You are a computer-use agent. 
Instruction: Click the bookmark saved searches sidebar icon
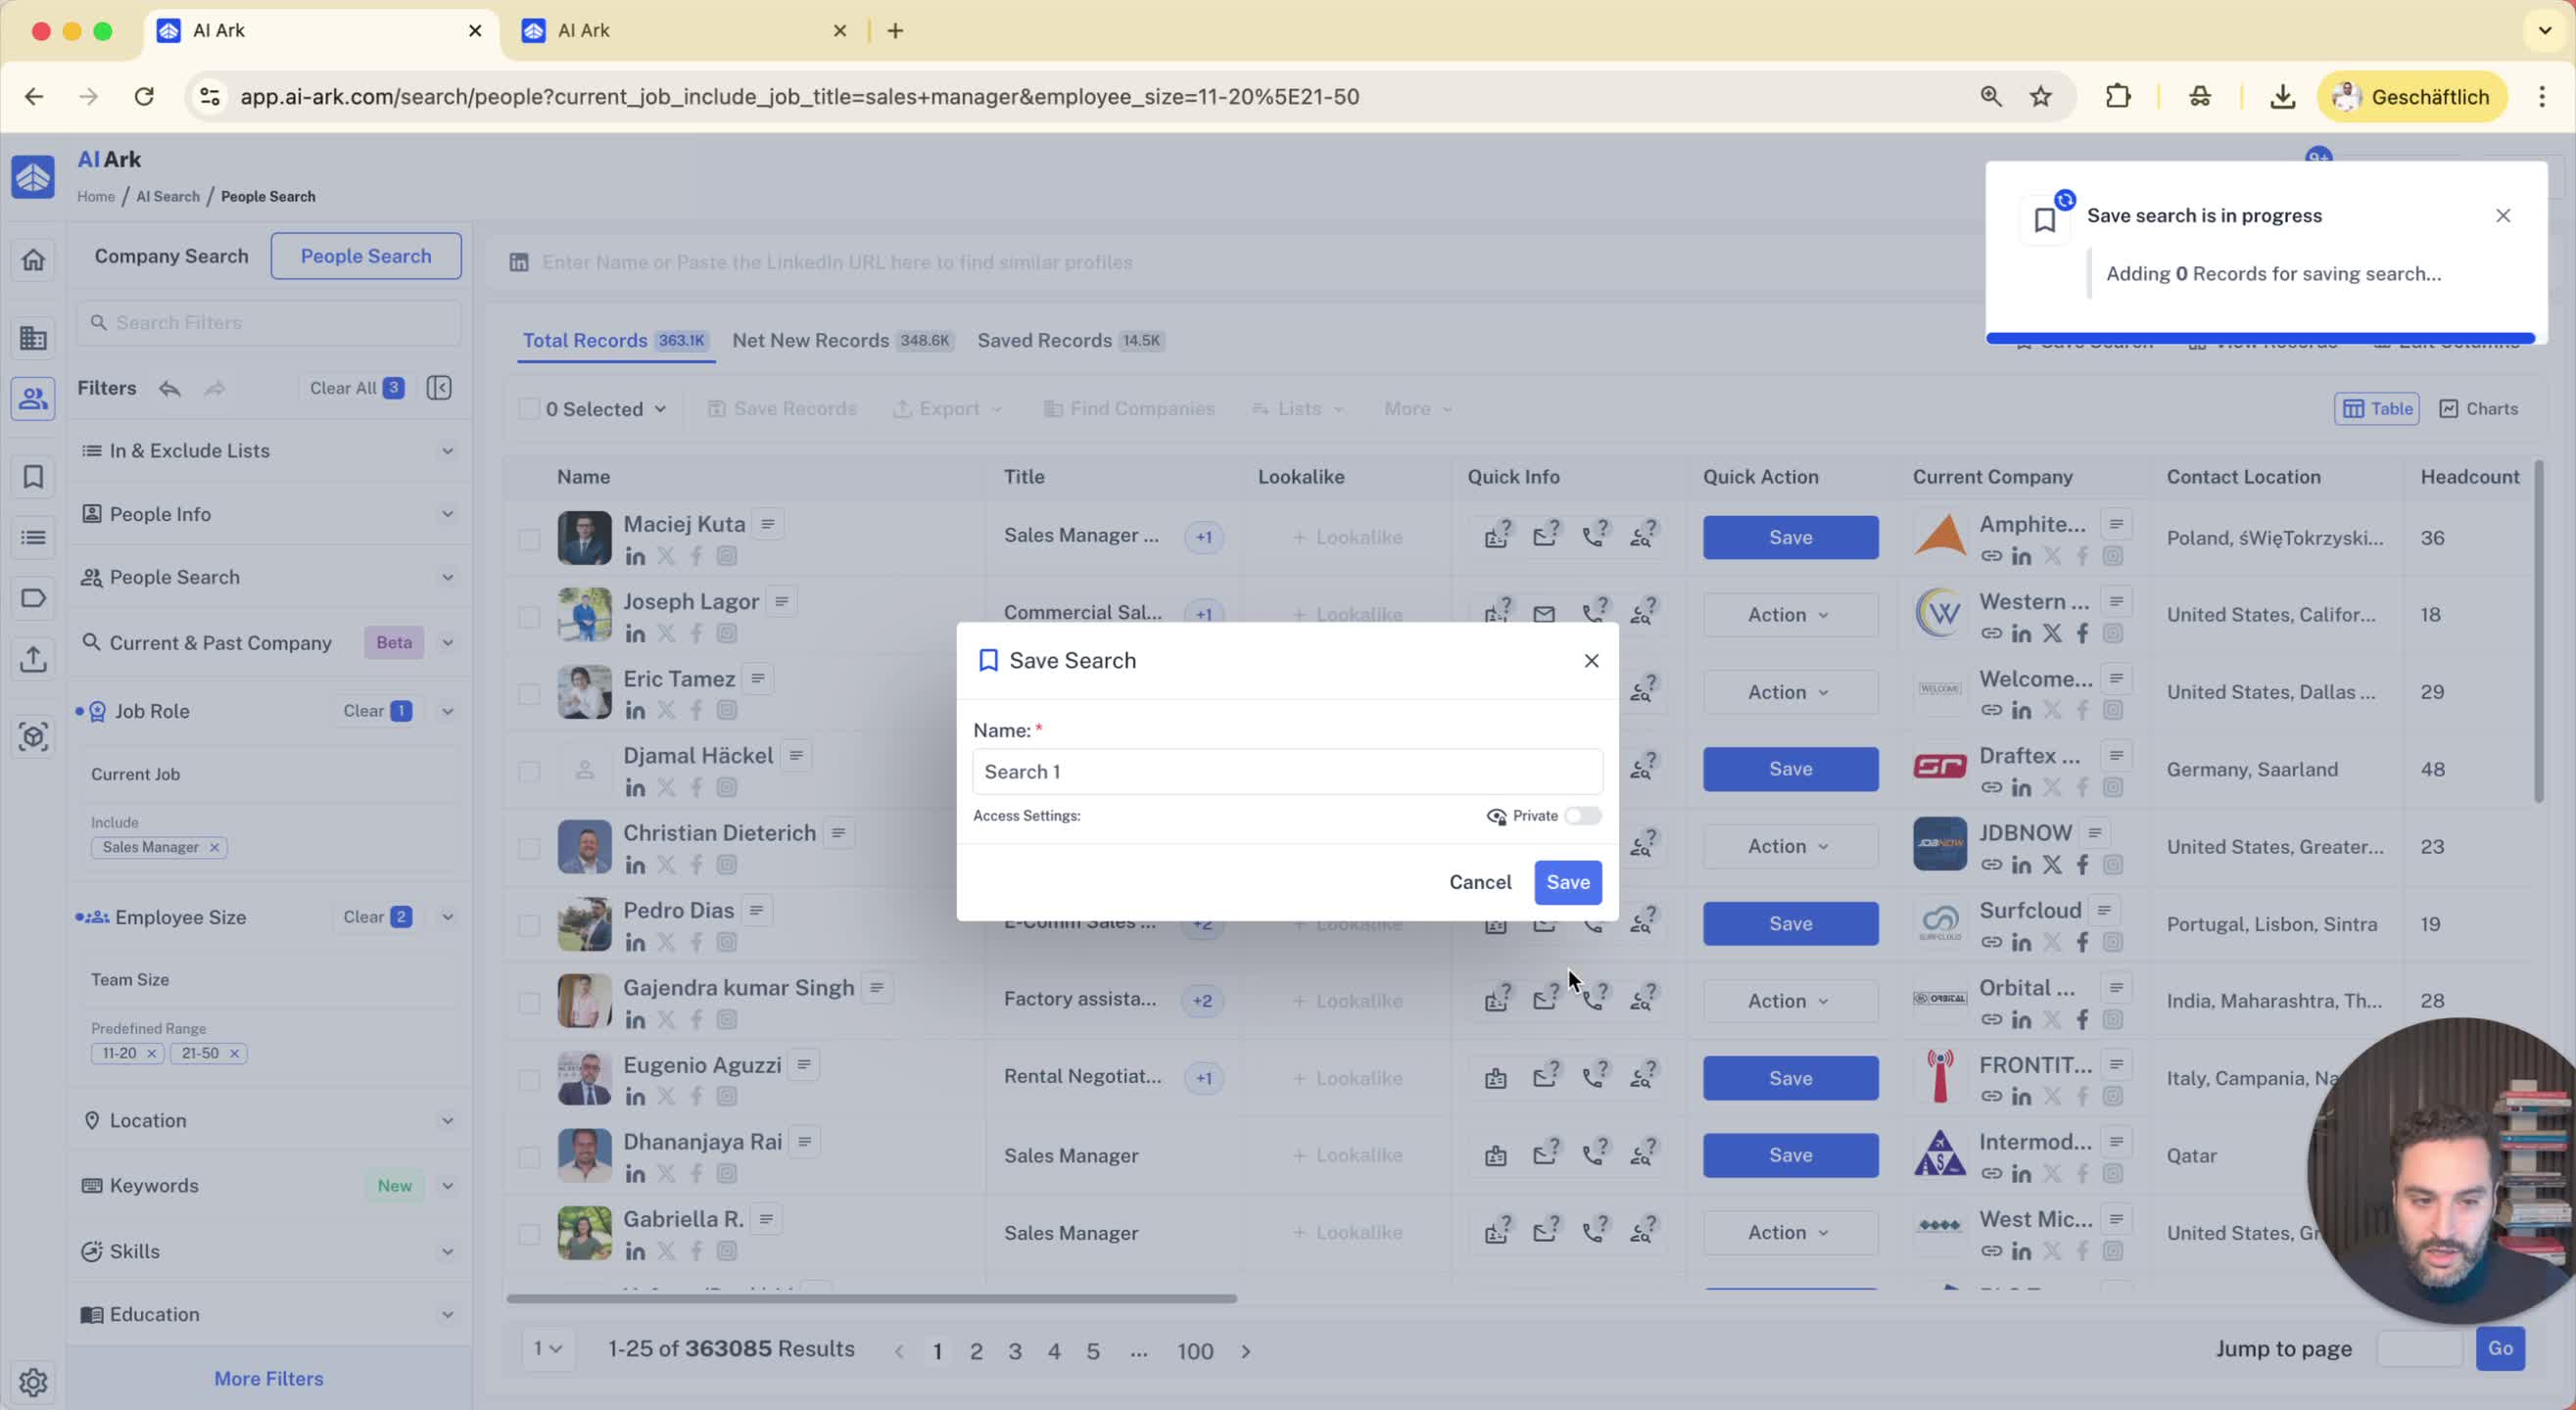coord(33,477)
